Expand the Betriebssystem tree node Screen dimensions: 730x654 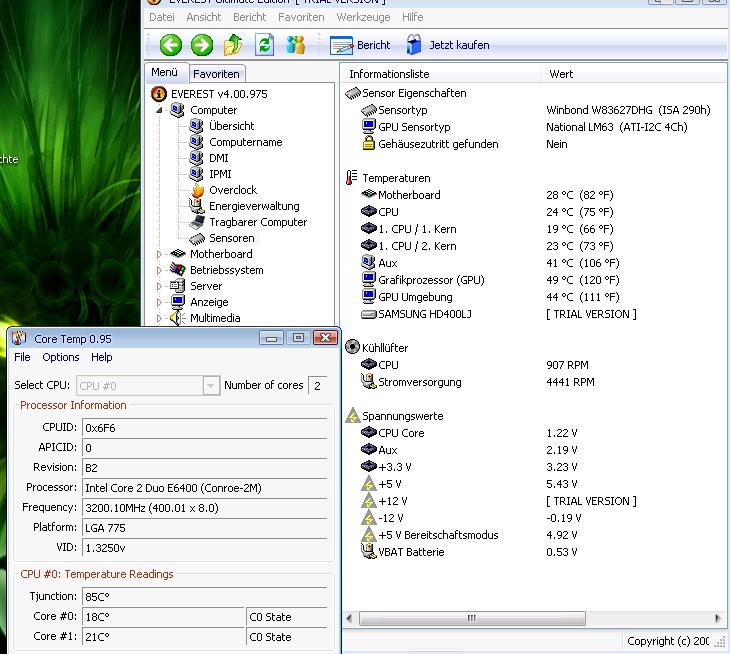click(x=159, y=270)
